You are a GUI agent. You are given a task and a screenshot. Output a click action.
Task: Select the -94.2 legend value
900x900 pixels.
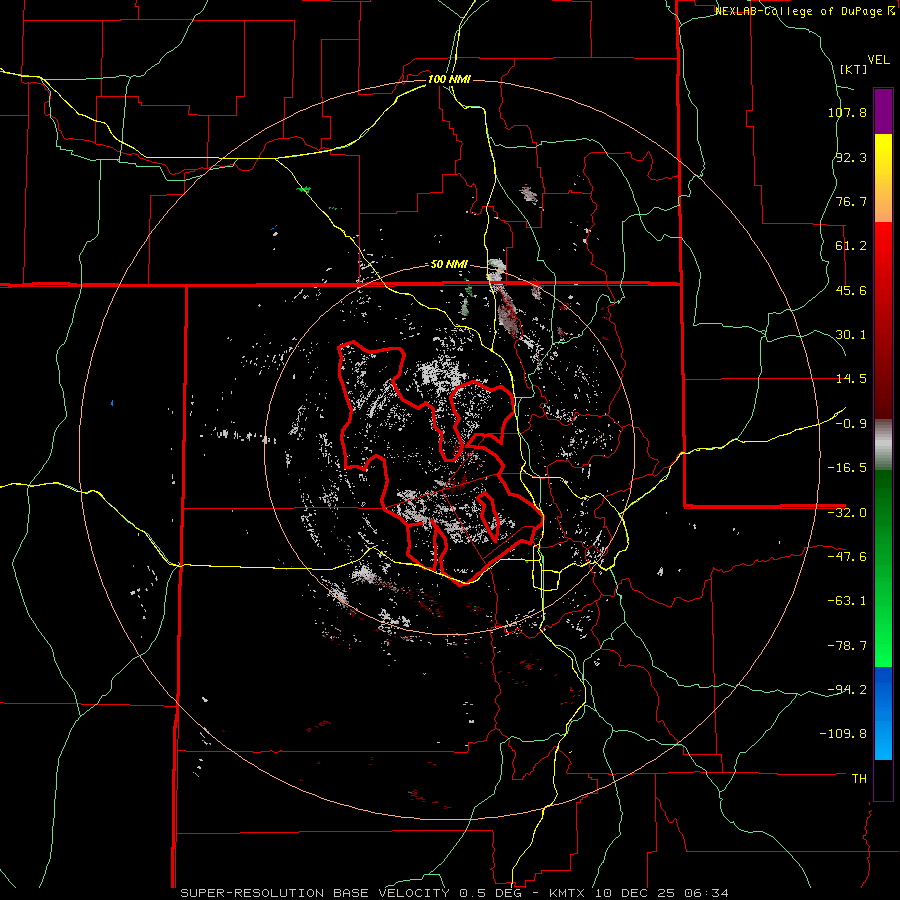pyautogui.click(x=847, y=689)
